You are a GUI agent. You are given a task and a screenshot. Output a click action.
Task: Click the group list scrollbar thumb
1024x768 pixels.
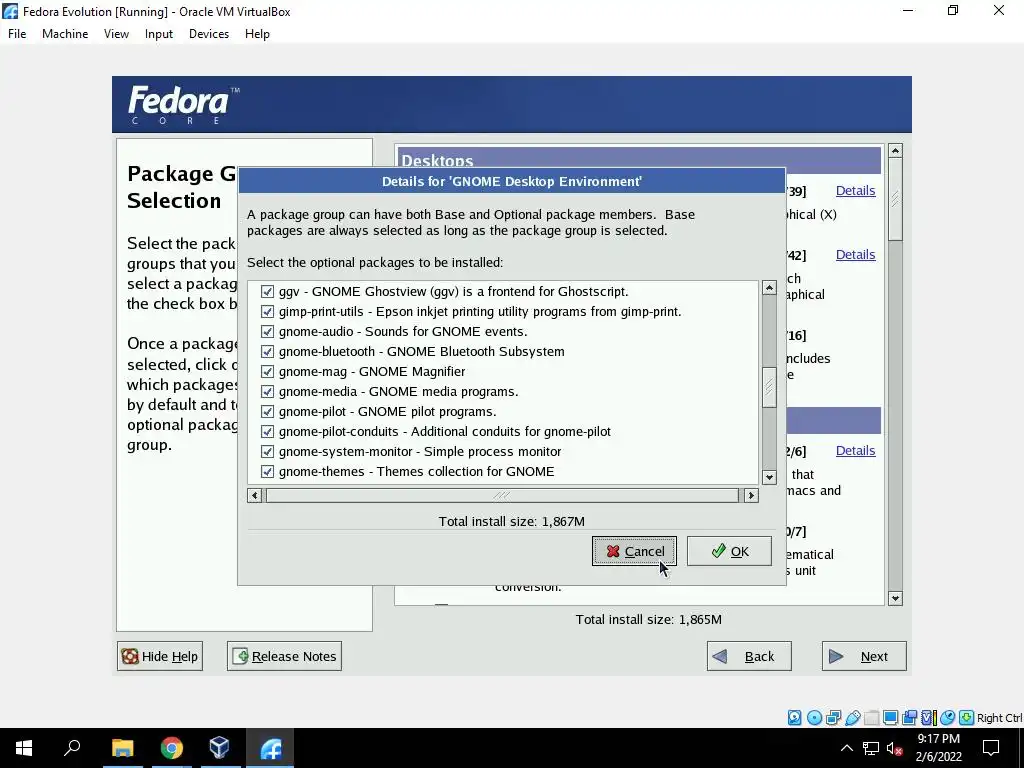895,199
